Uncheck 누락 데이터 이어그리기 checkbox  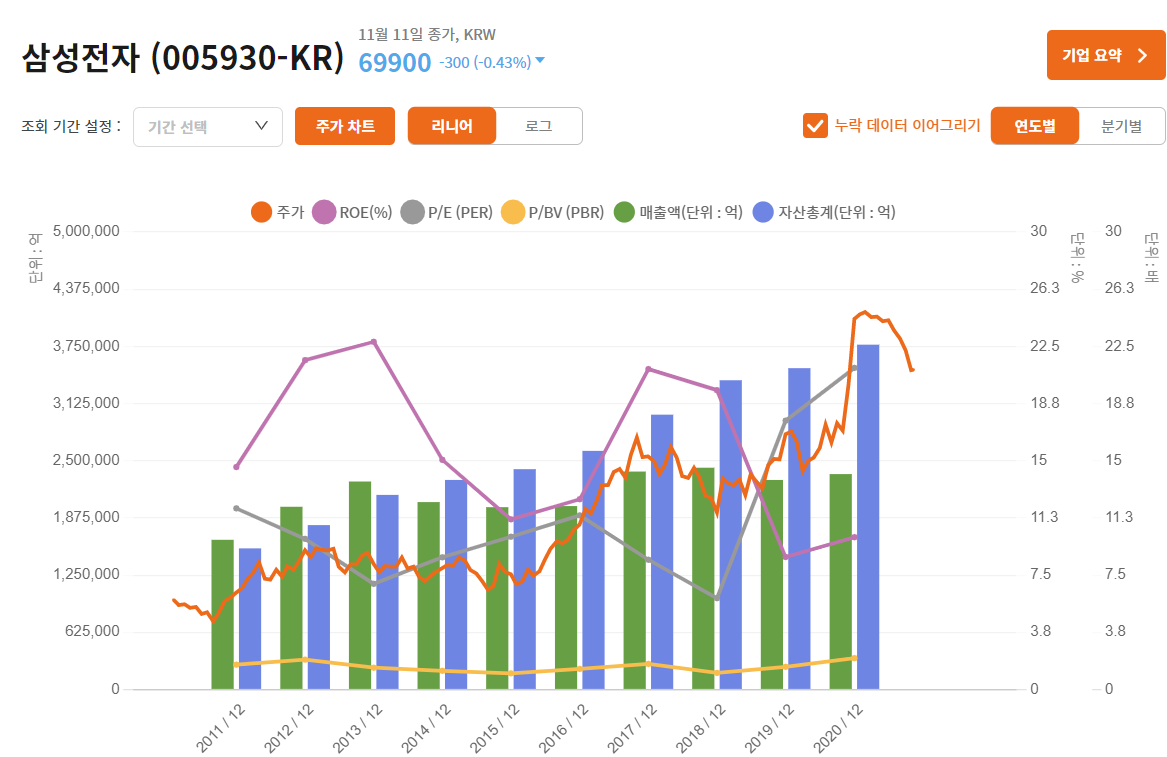pos(815,126)
